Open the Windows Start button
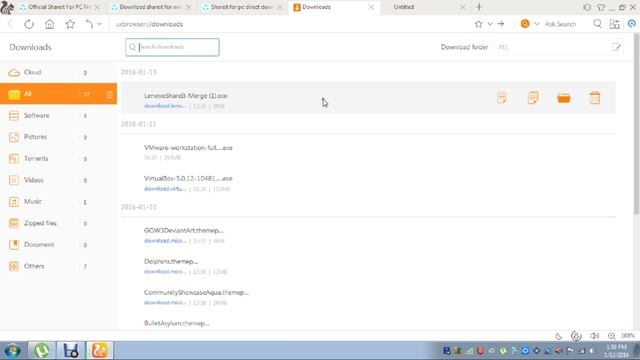This screenshot has height=360, width=640. [12, 351]
